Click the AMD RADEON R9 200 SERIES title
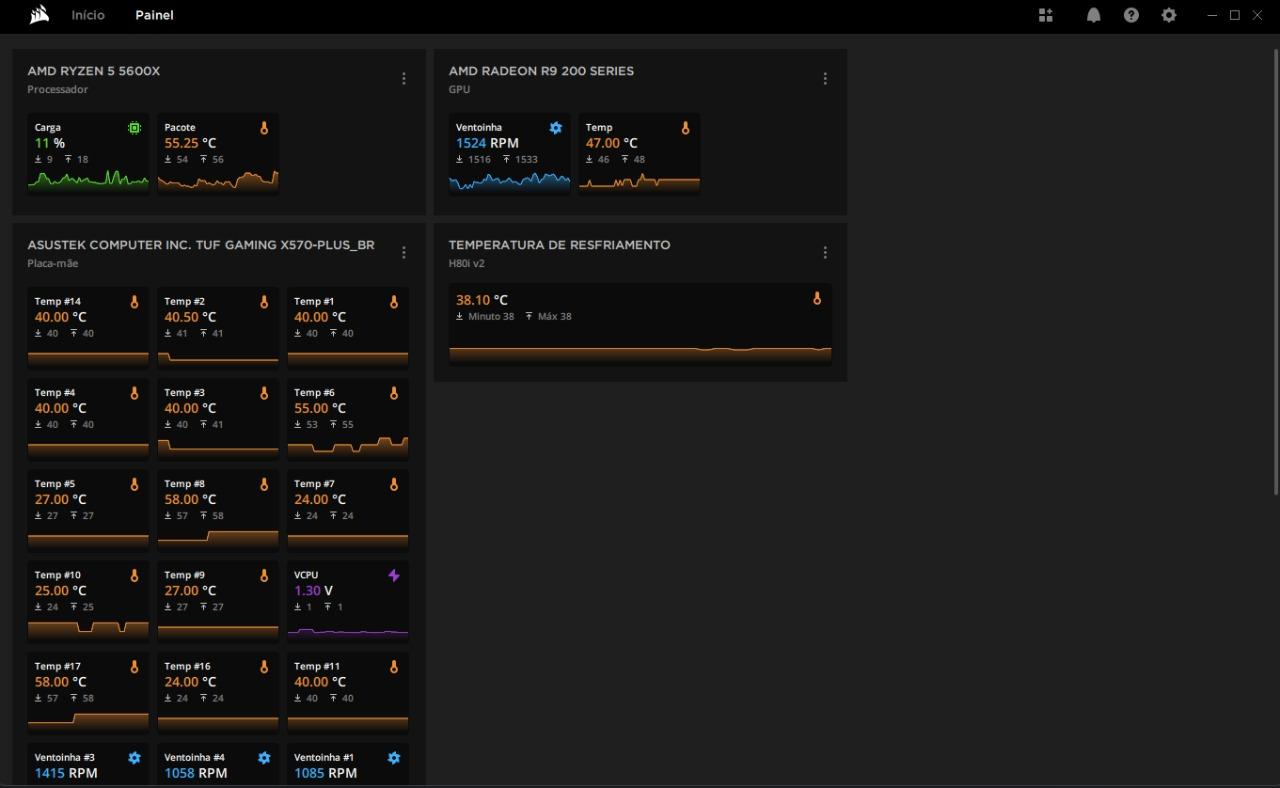This screenshot has width=1280, height=788. (541, 71)
